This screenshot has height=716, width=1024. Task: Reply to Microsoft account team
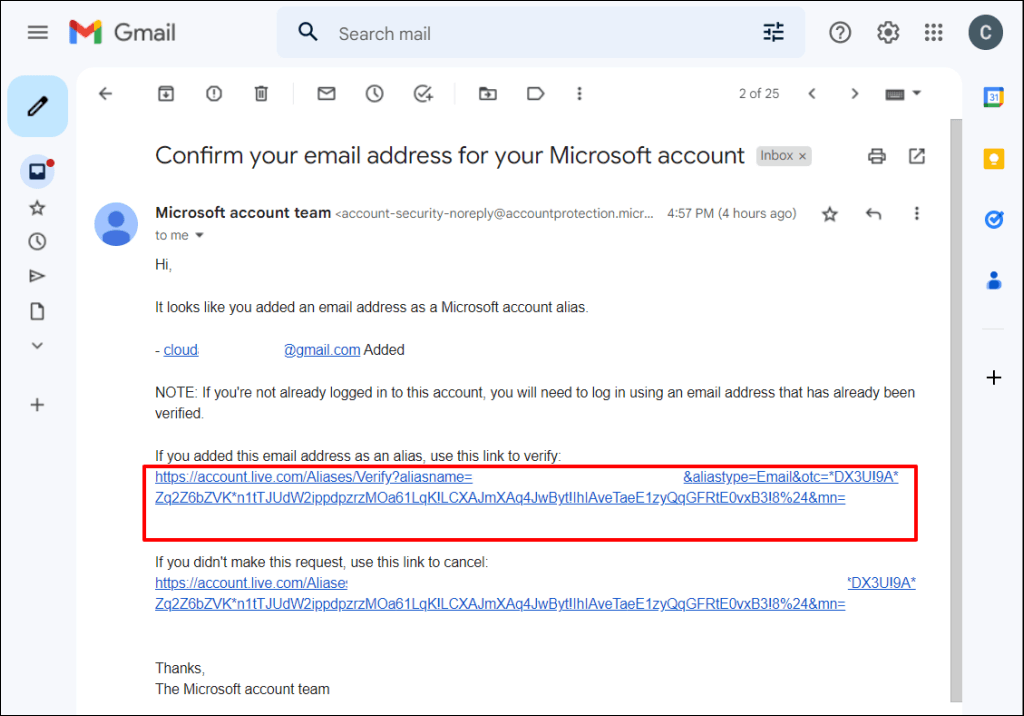pyautogui.click(x=873, y=213)
